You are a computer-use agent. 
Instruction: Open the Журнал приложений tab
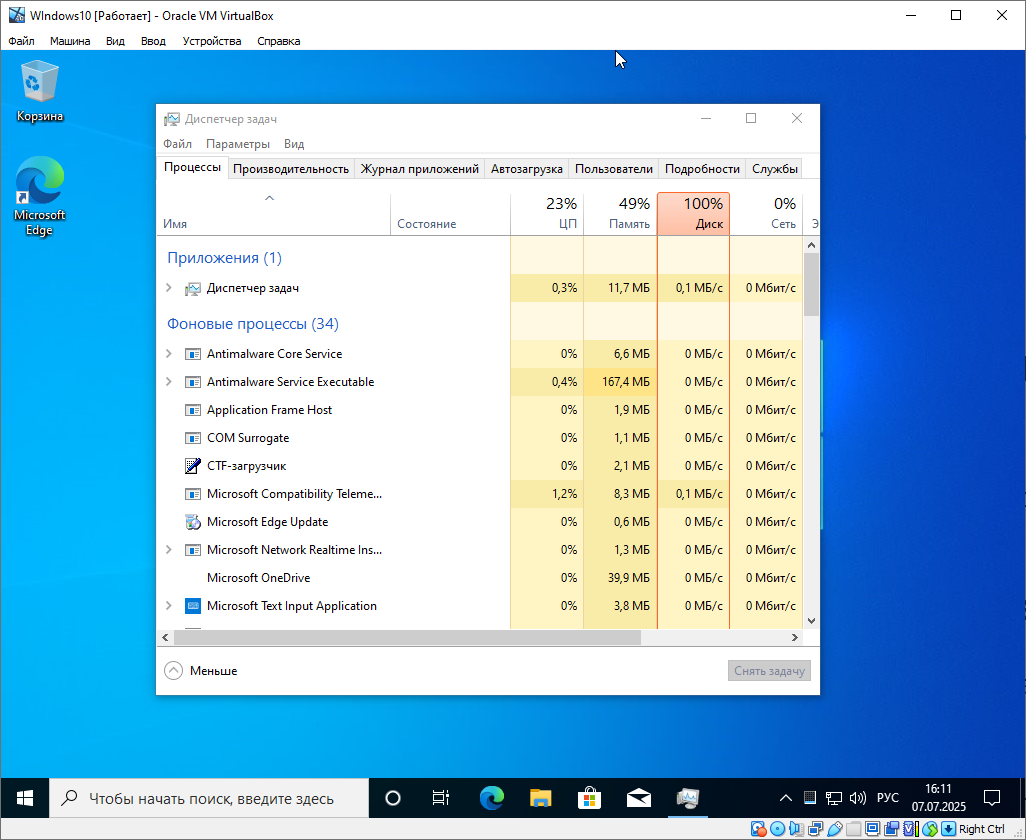[419, 169]
